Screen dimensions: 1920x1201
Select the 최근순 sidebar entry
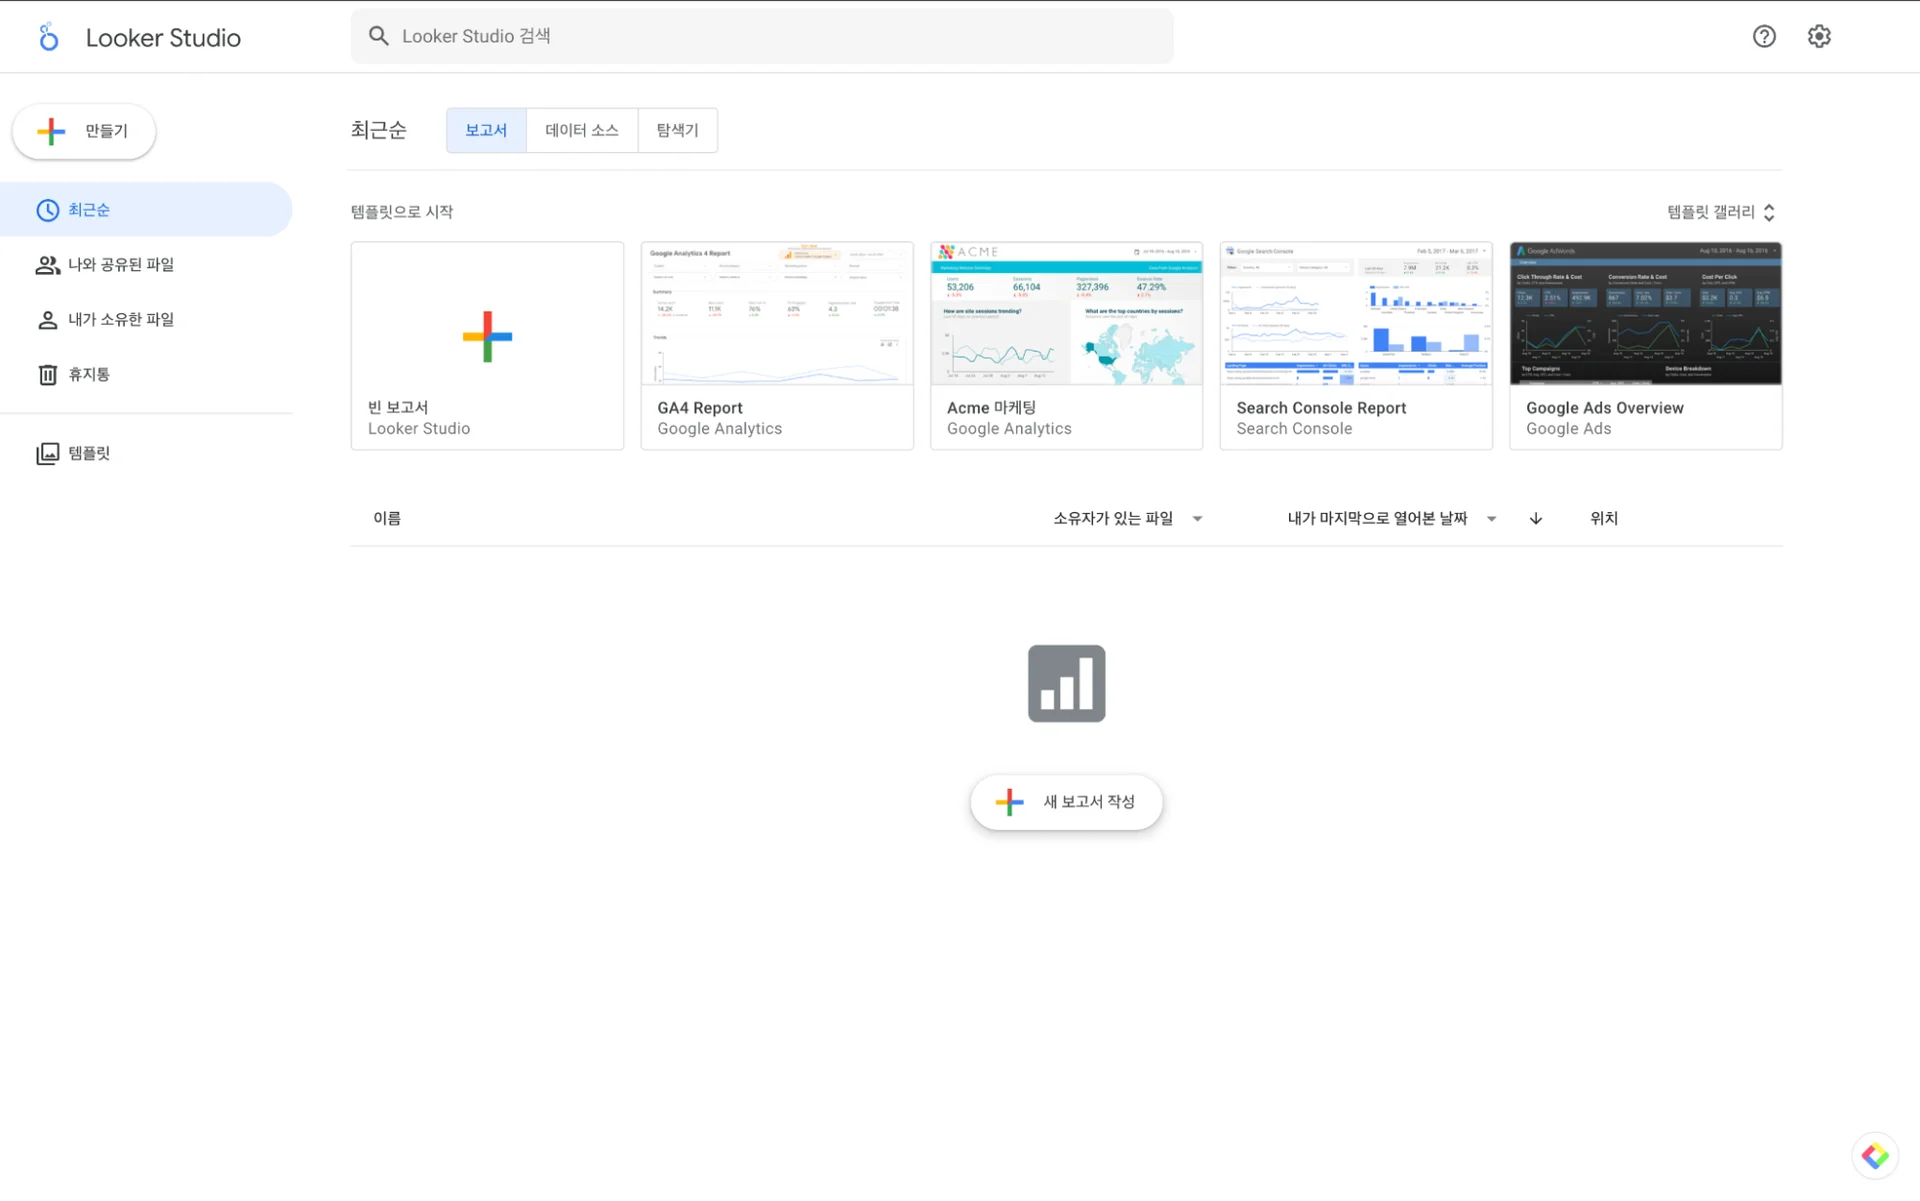pos(89,209)
